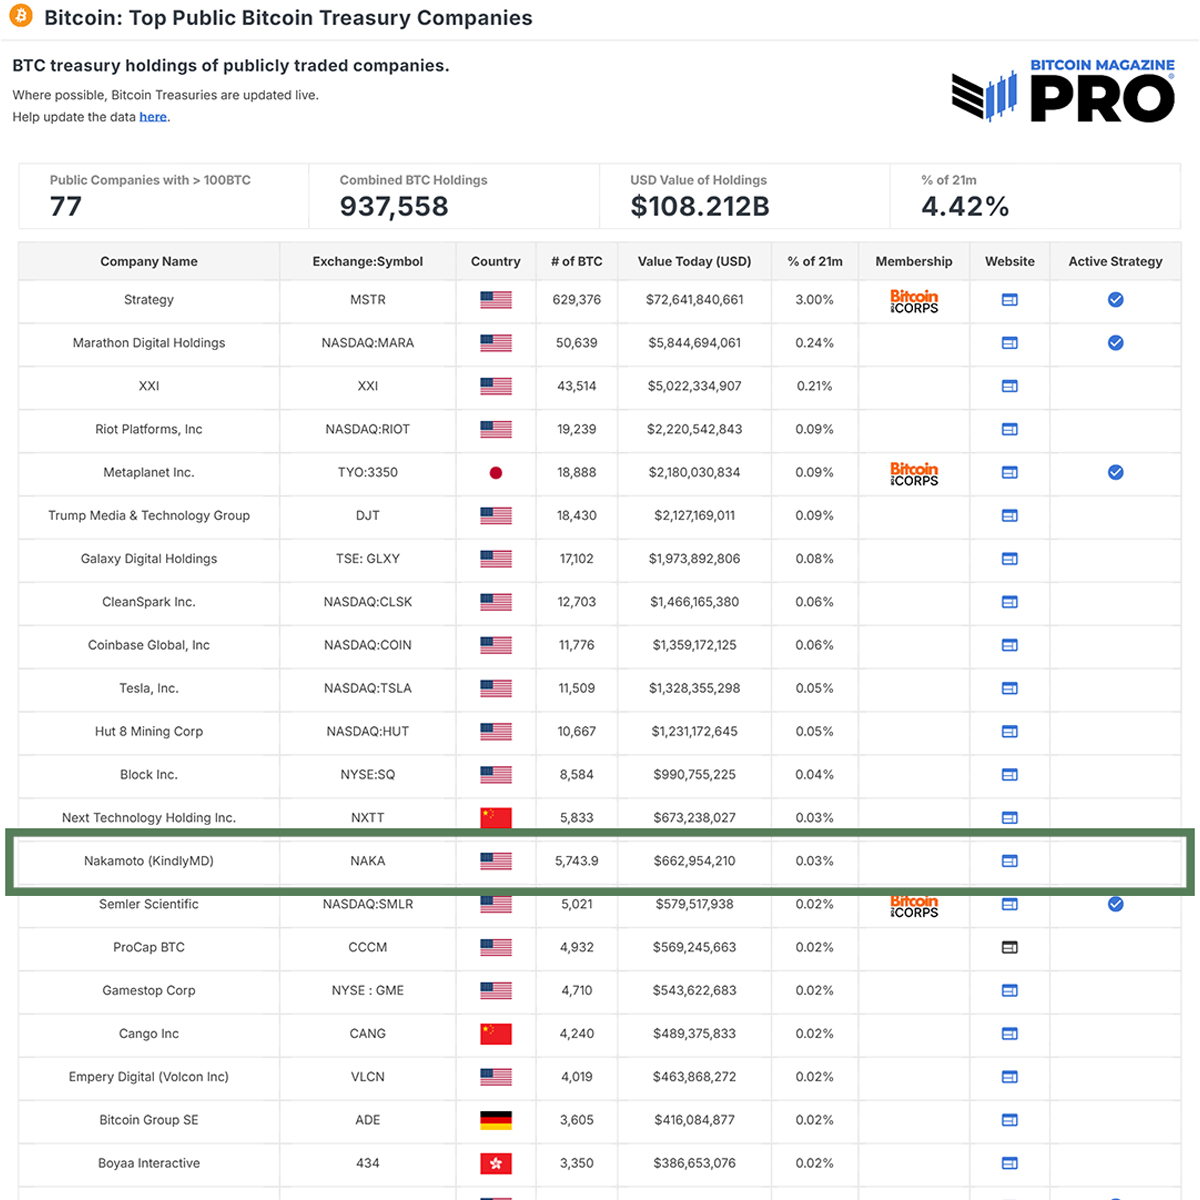Open XXI website icon
The width and height of the screenshot is (1200, 1200).
click(1010, 386)
